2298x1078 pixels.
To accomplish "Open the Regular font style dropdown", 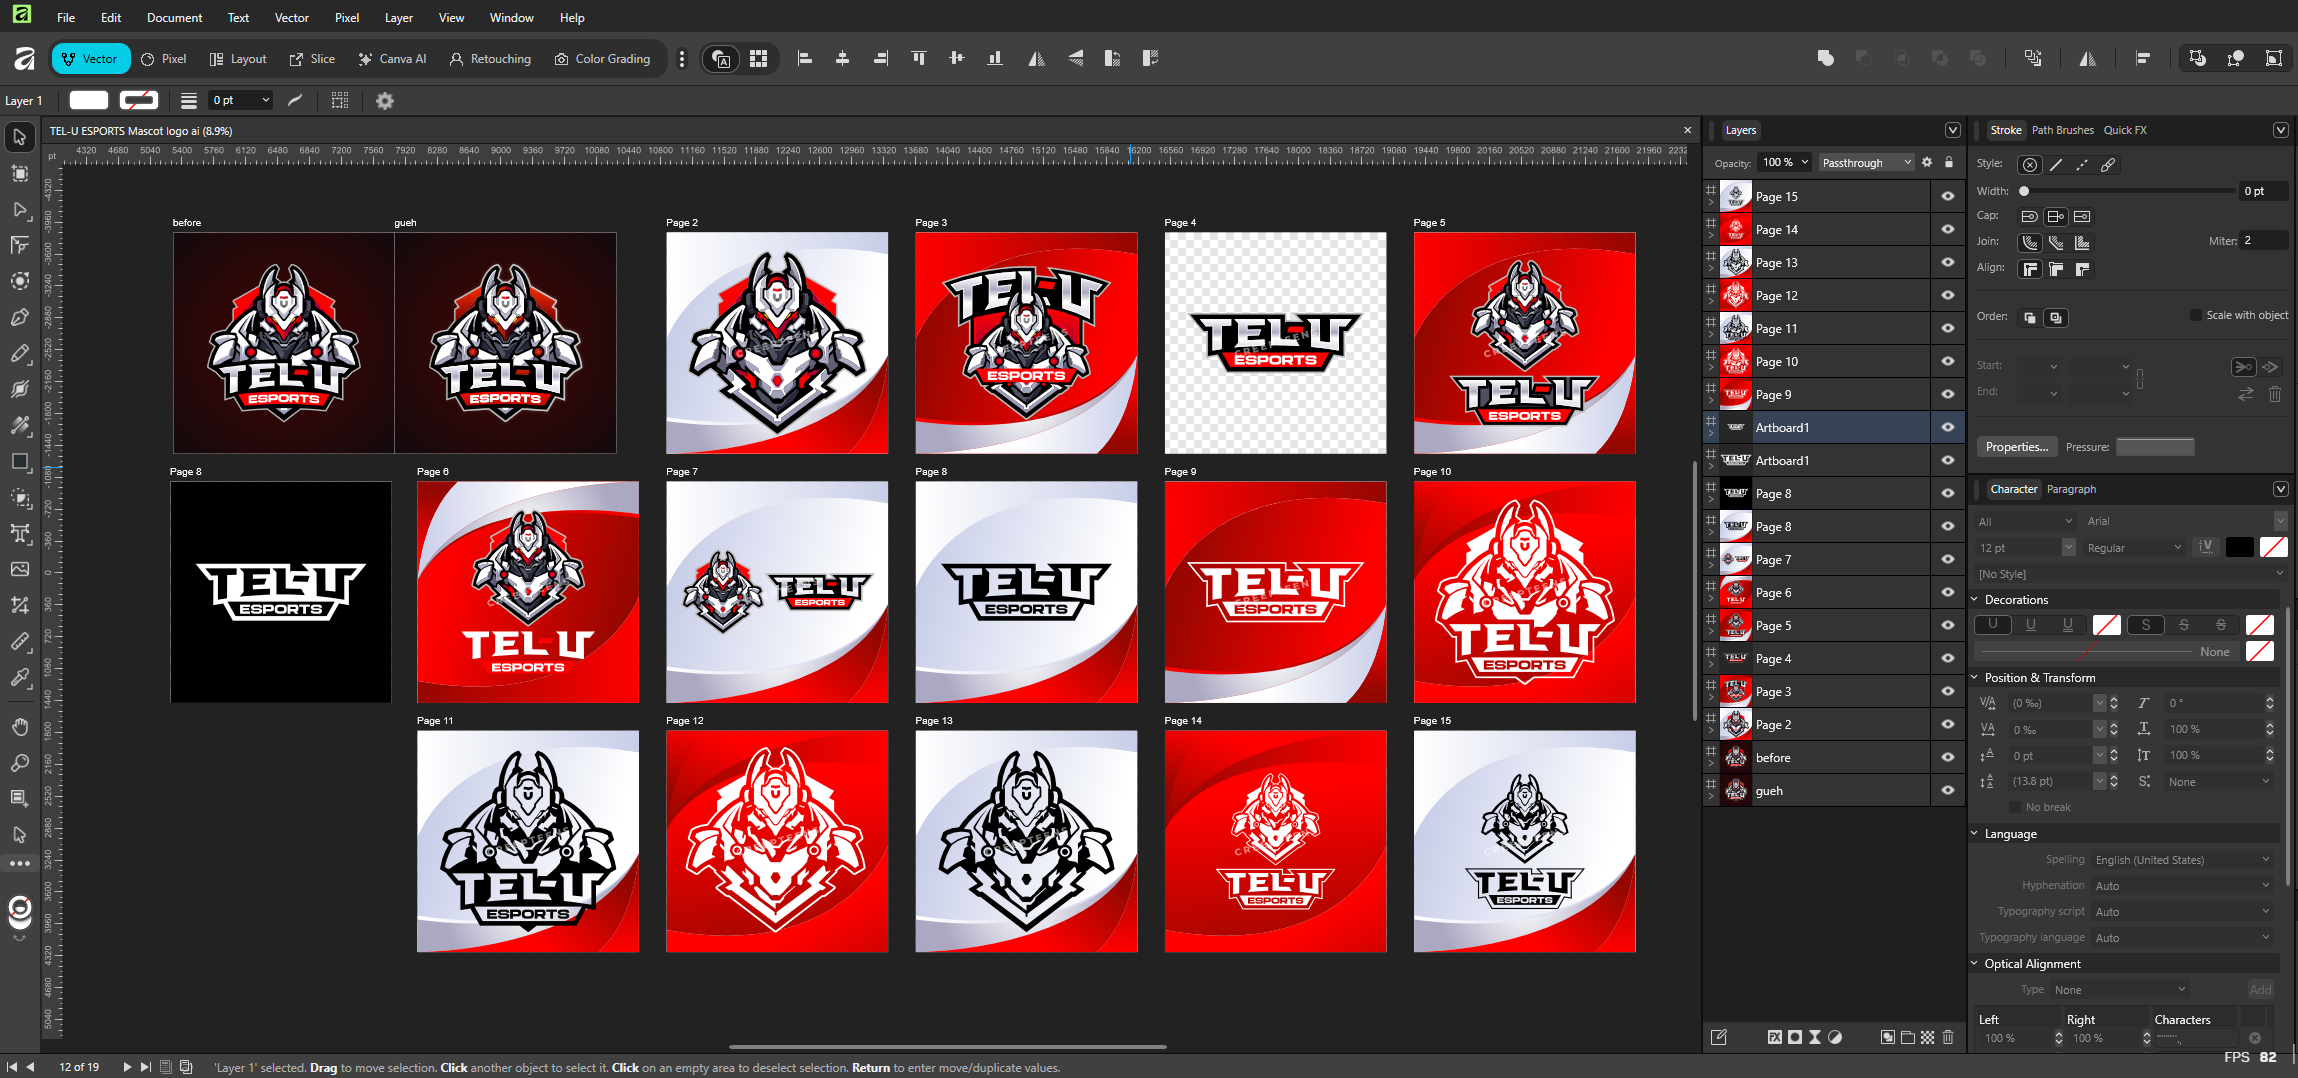I will 2133,548.
